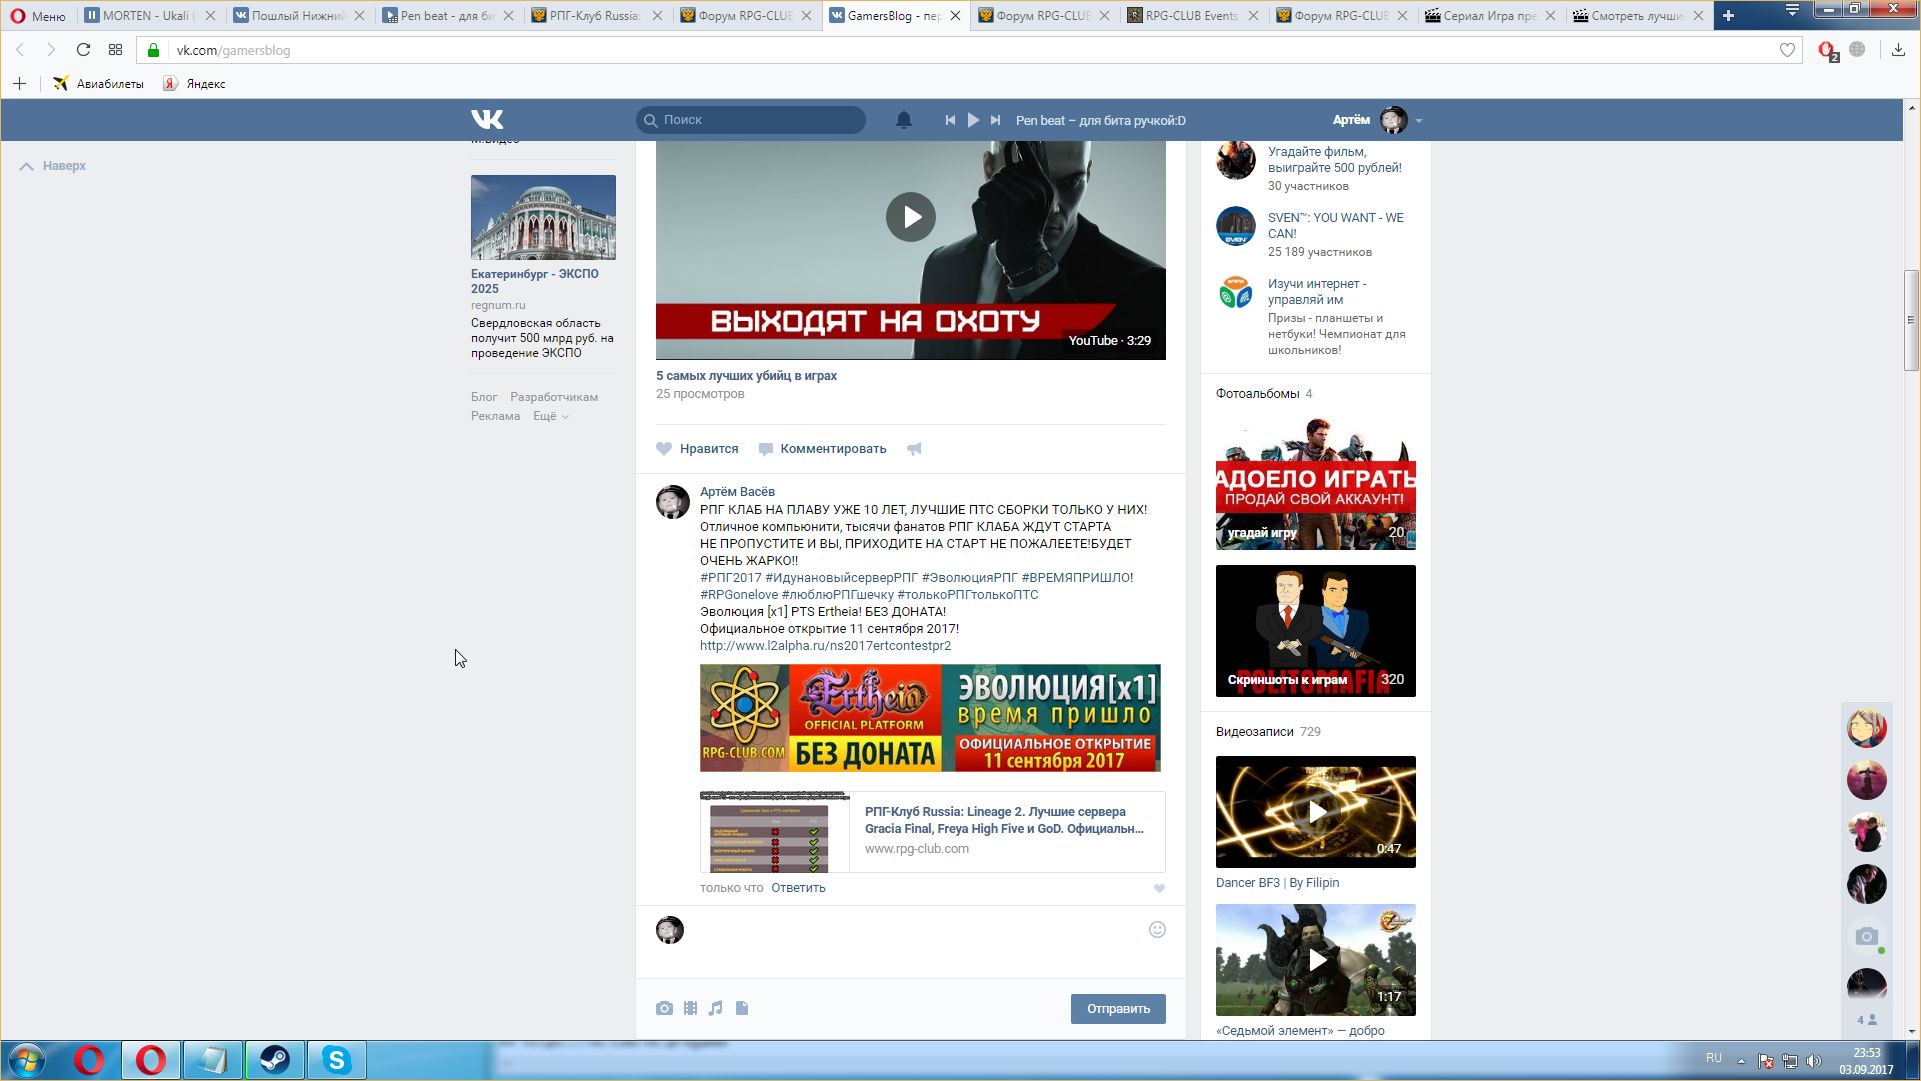1921x1081 pixels.
Task: Switch to Пошлый Нижний tab
Action: pyautogui.click(x=298, y=16)
